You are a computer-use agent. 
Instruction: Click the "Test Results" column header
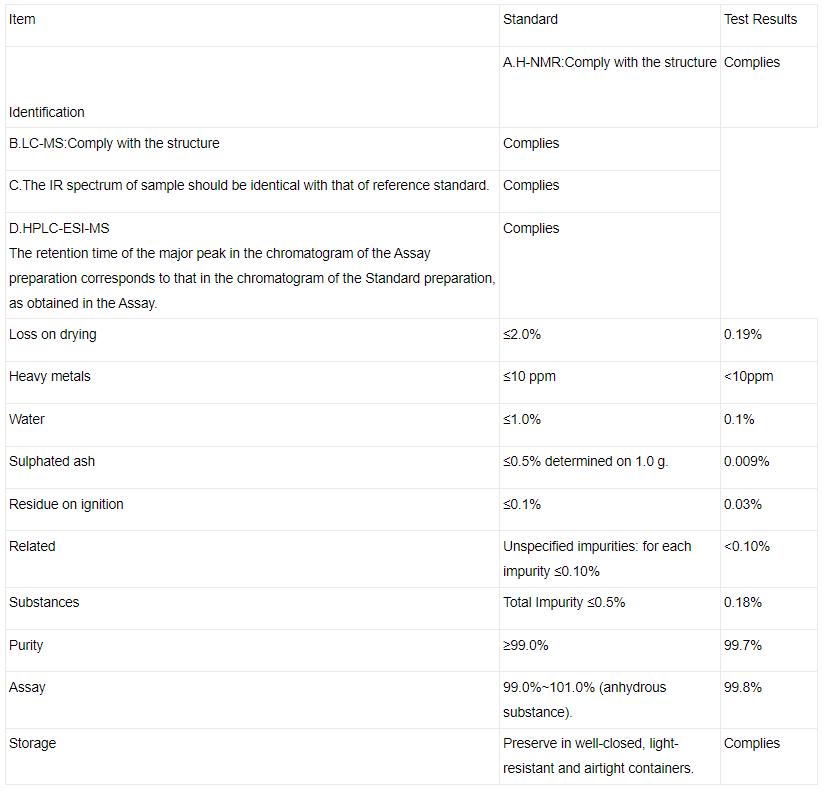(760, 19)
